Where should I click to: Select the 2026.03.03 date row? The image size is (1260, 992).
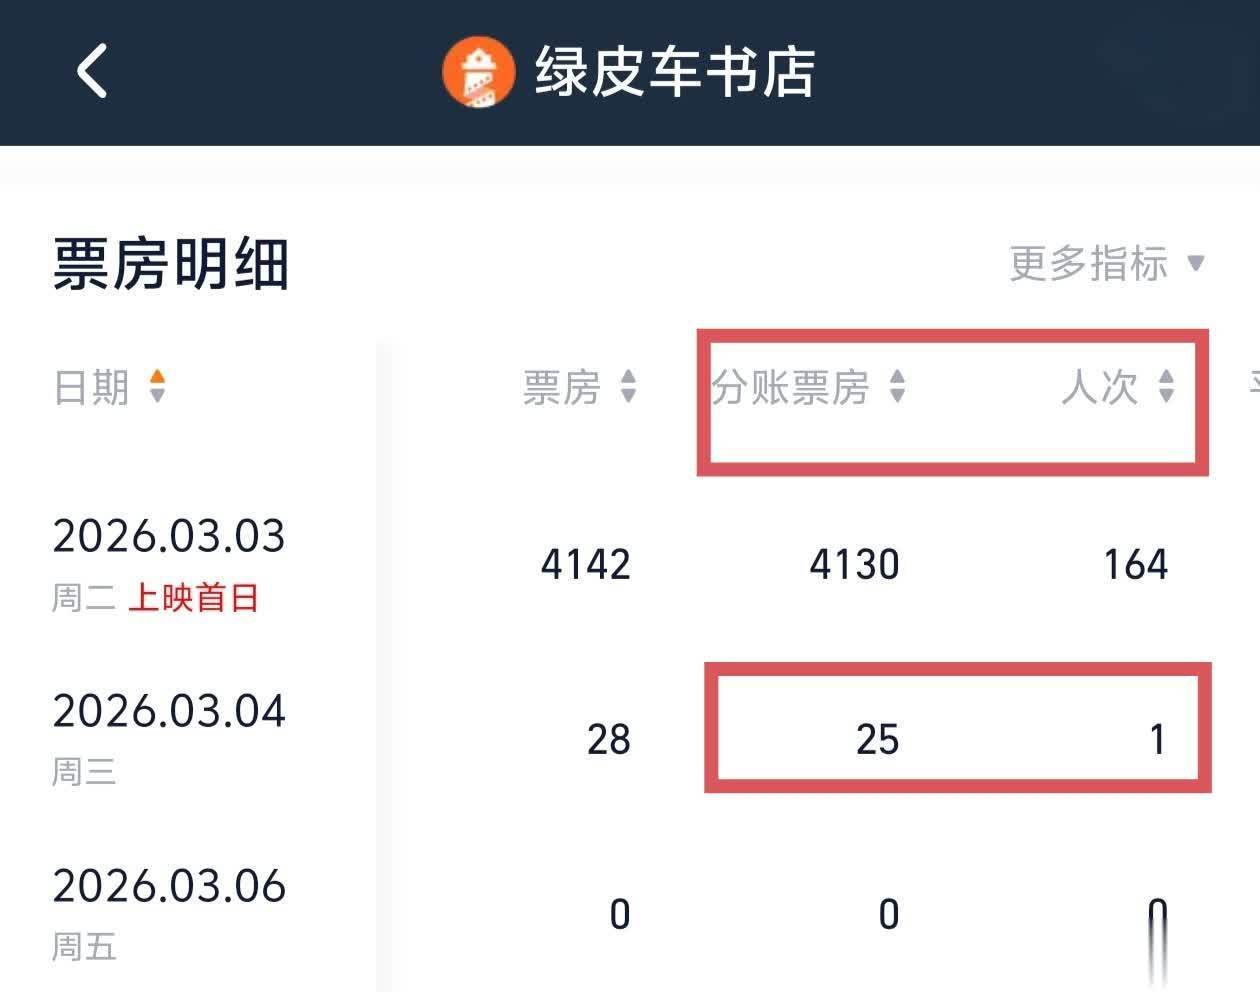tap(169, 537)
